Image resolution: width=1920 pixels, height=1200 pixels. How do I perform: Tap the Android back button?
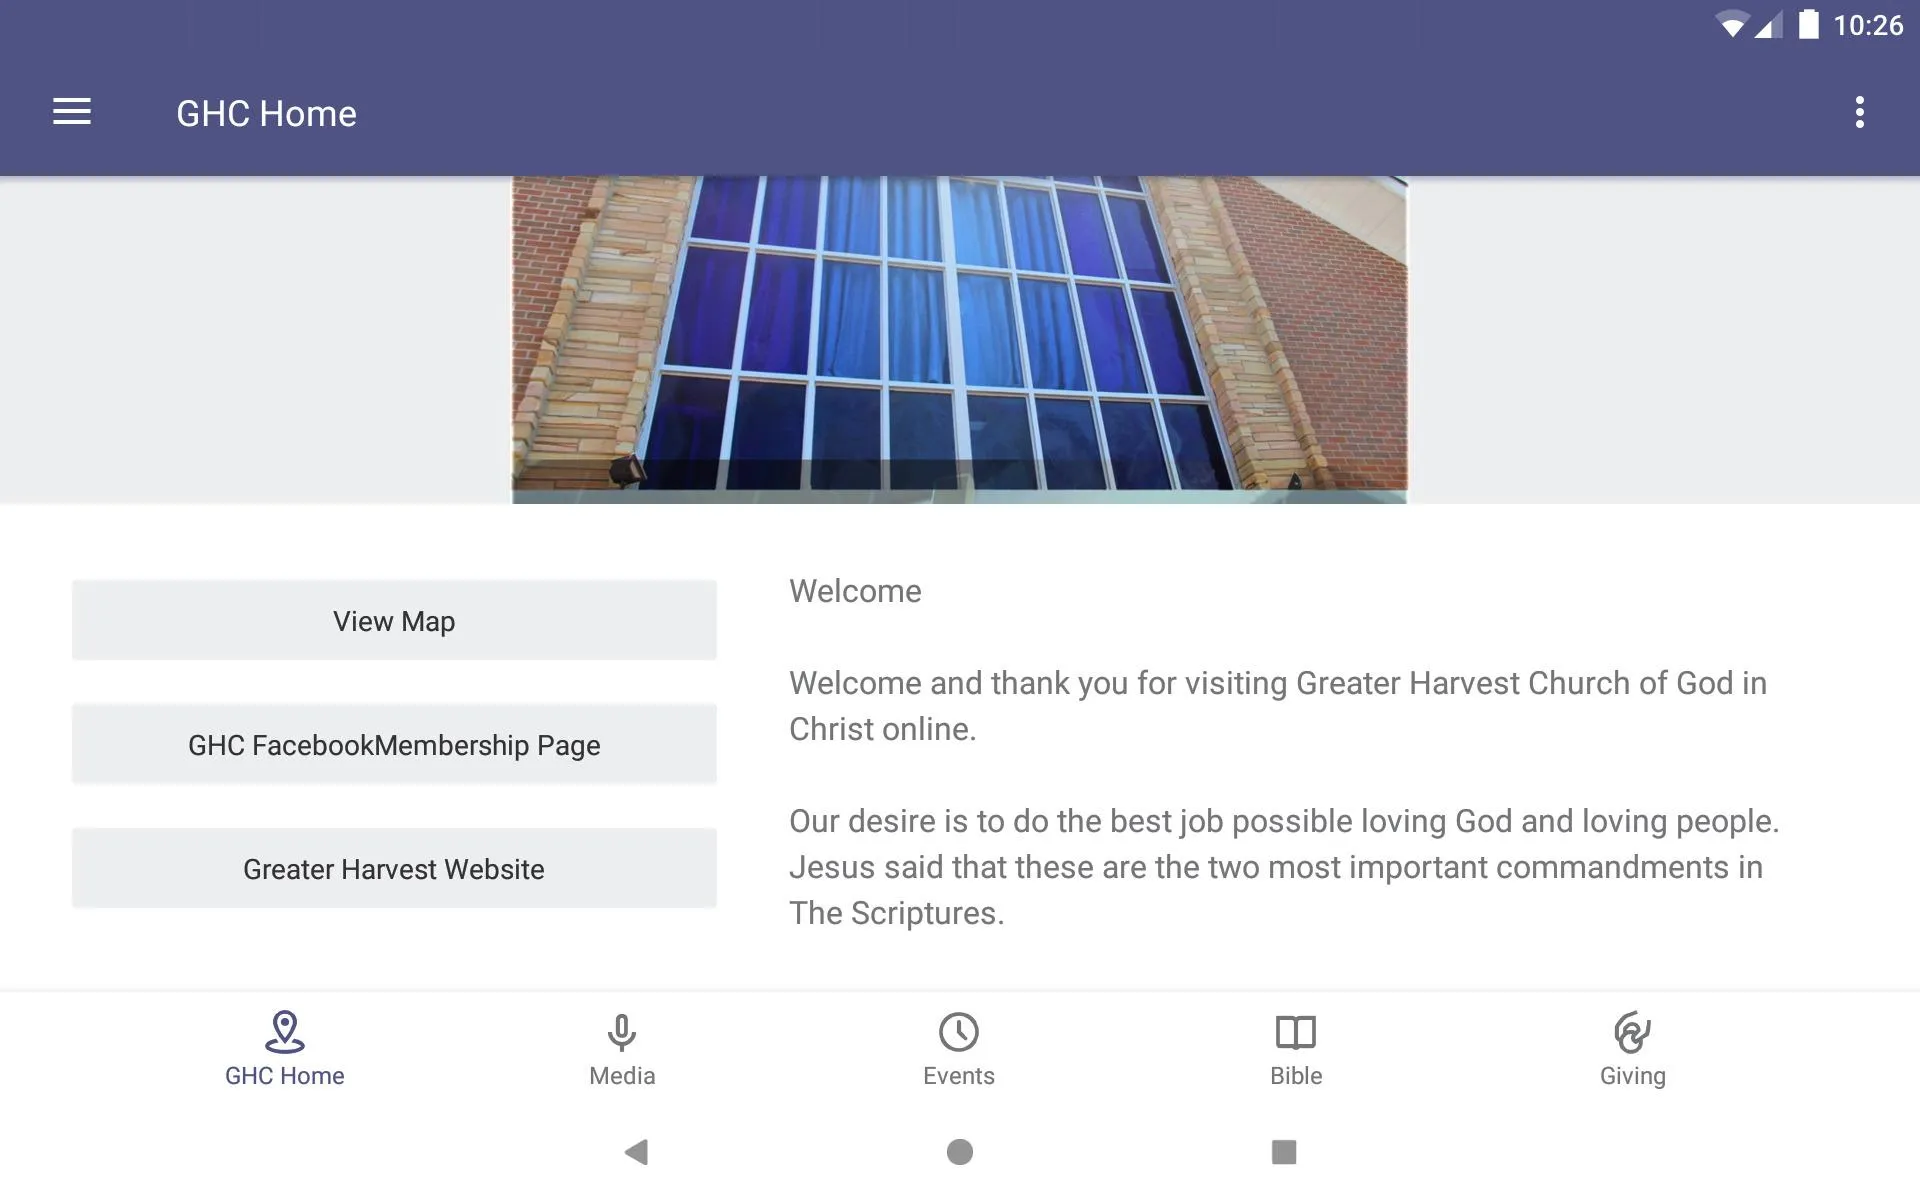coord(636,1152)
